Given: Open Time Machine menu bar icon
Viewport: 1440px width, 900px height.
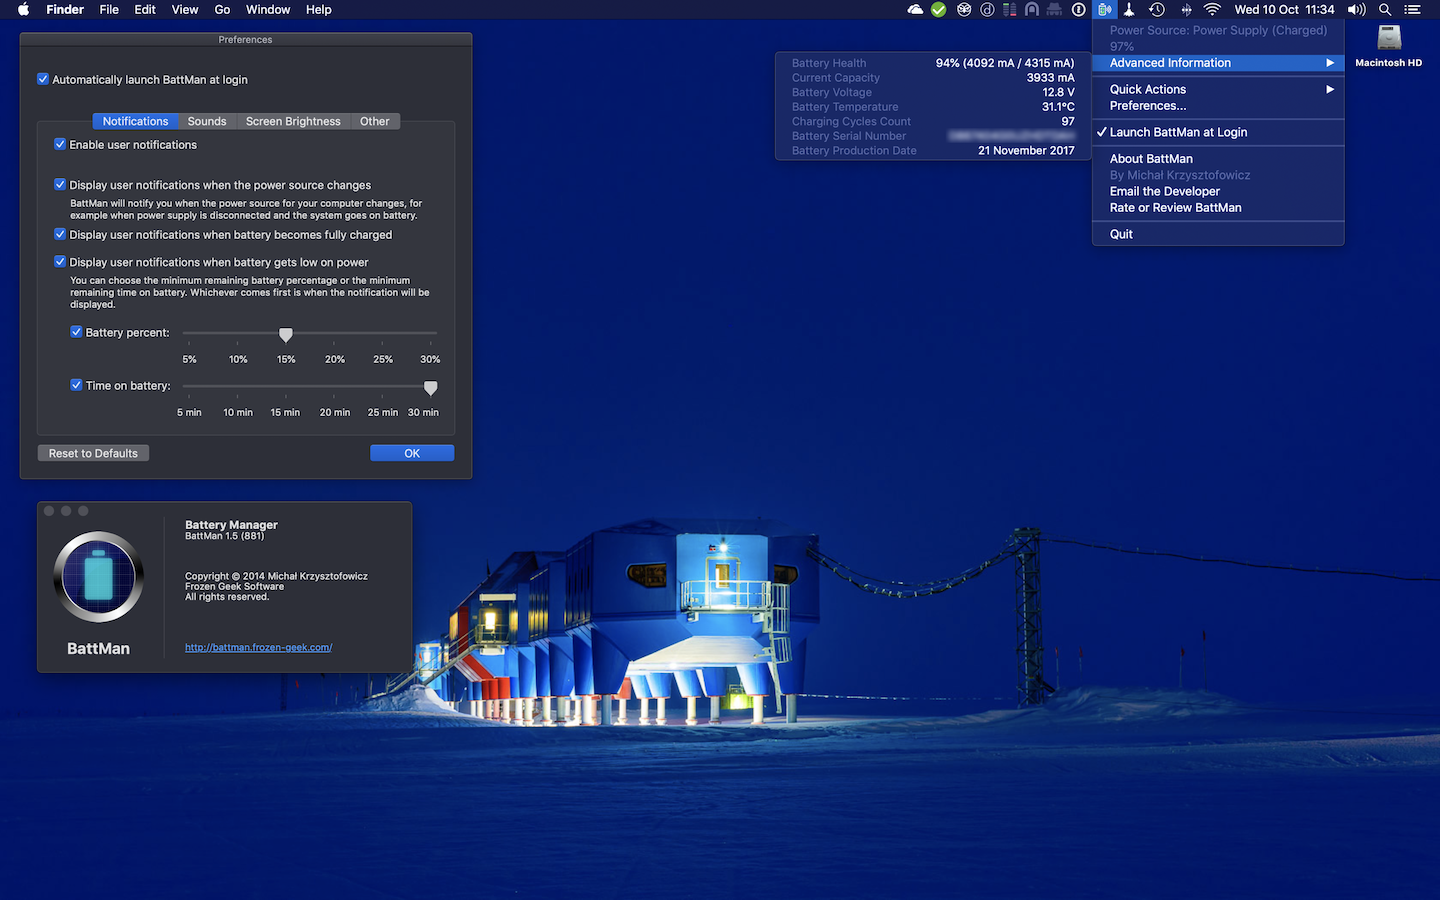Looking at the screenshot, I should point(1157,10).
